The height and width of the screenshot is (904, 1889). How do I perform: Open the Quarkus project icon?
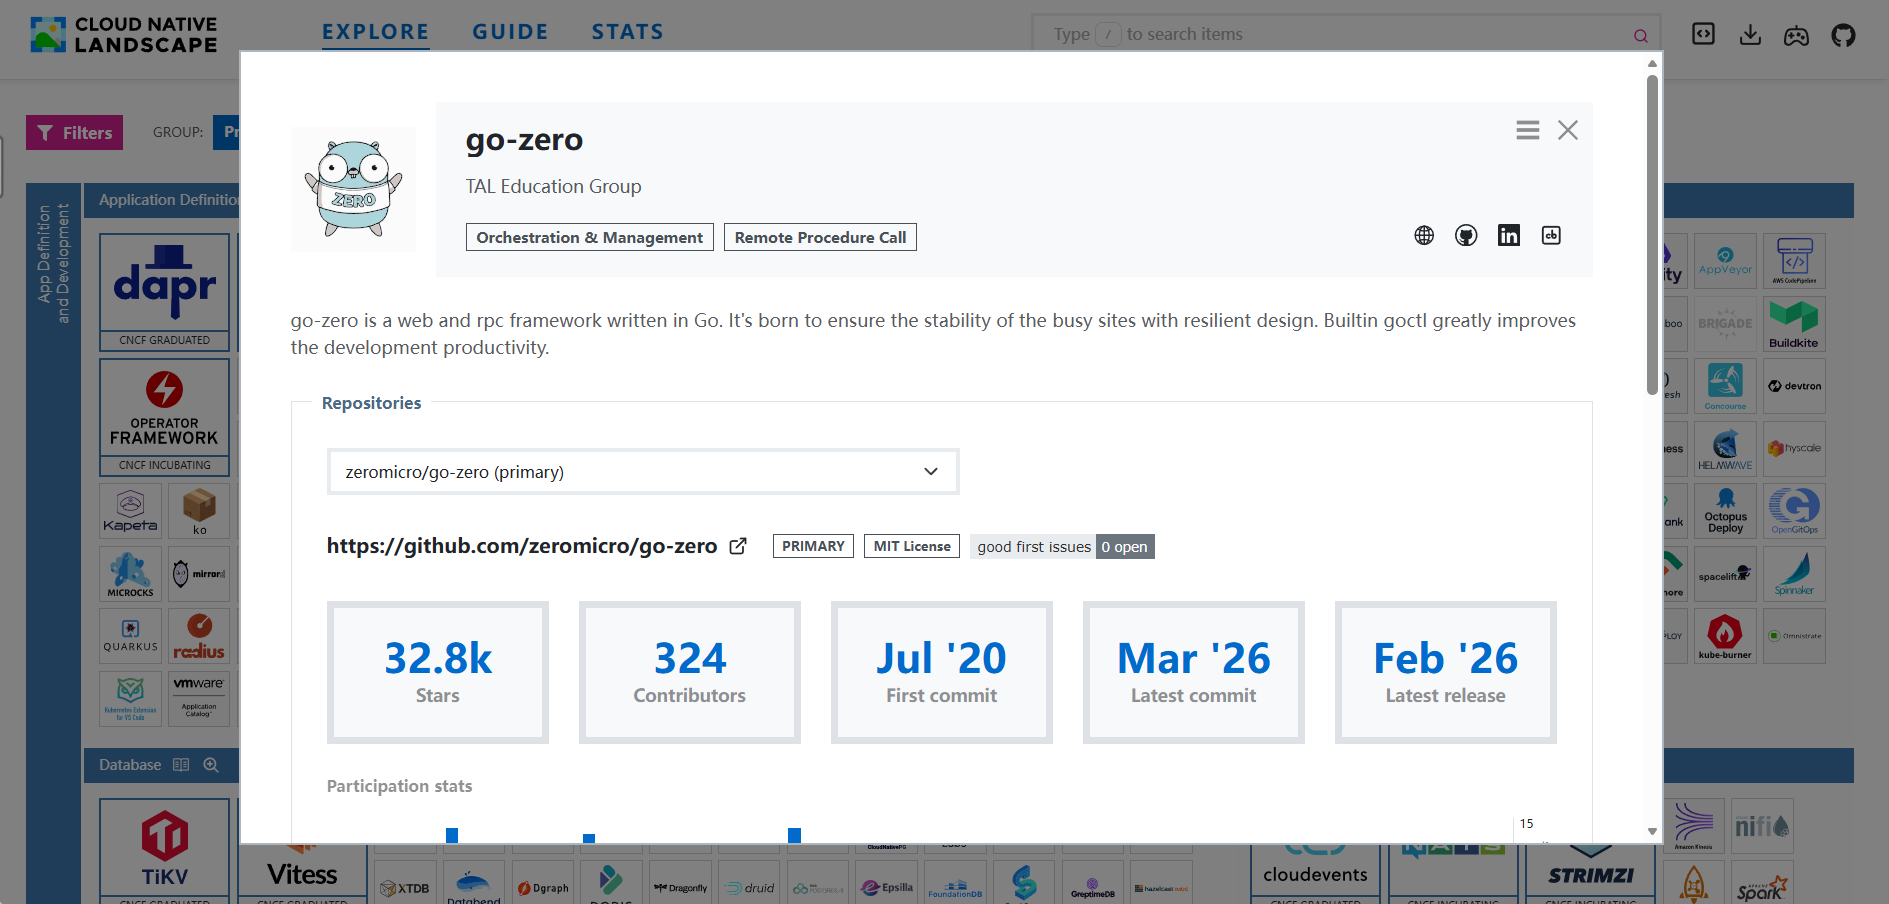tap(131, 636)
